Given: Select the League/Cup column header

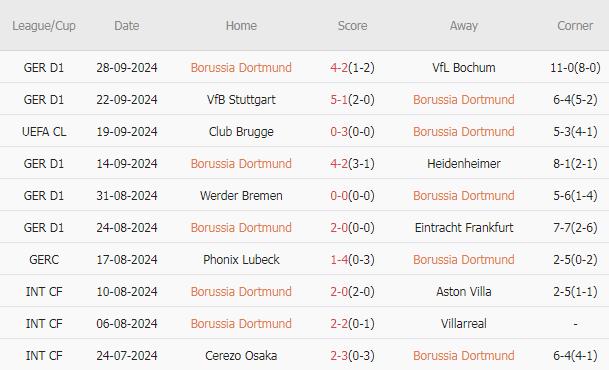Looking at the screenshot, I should coord(44,26).
